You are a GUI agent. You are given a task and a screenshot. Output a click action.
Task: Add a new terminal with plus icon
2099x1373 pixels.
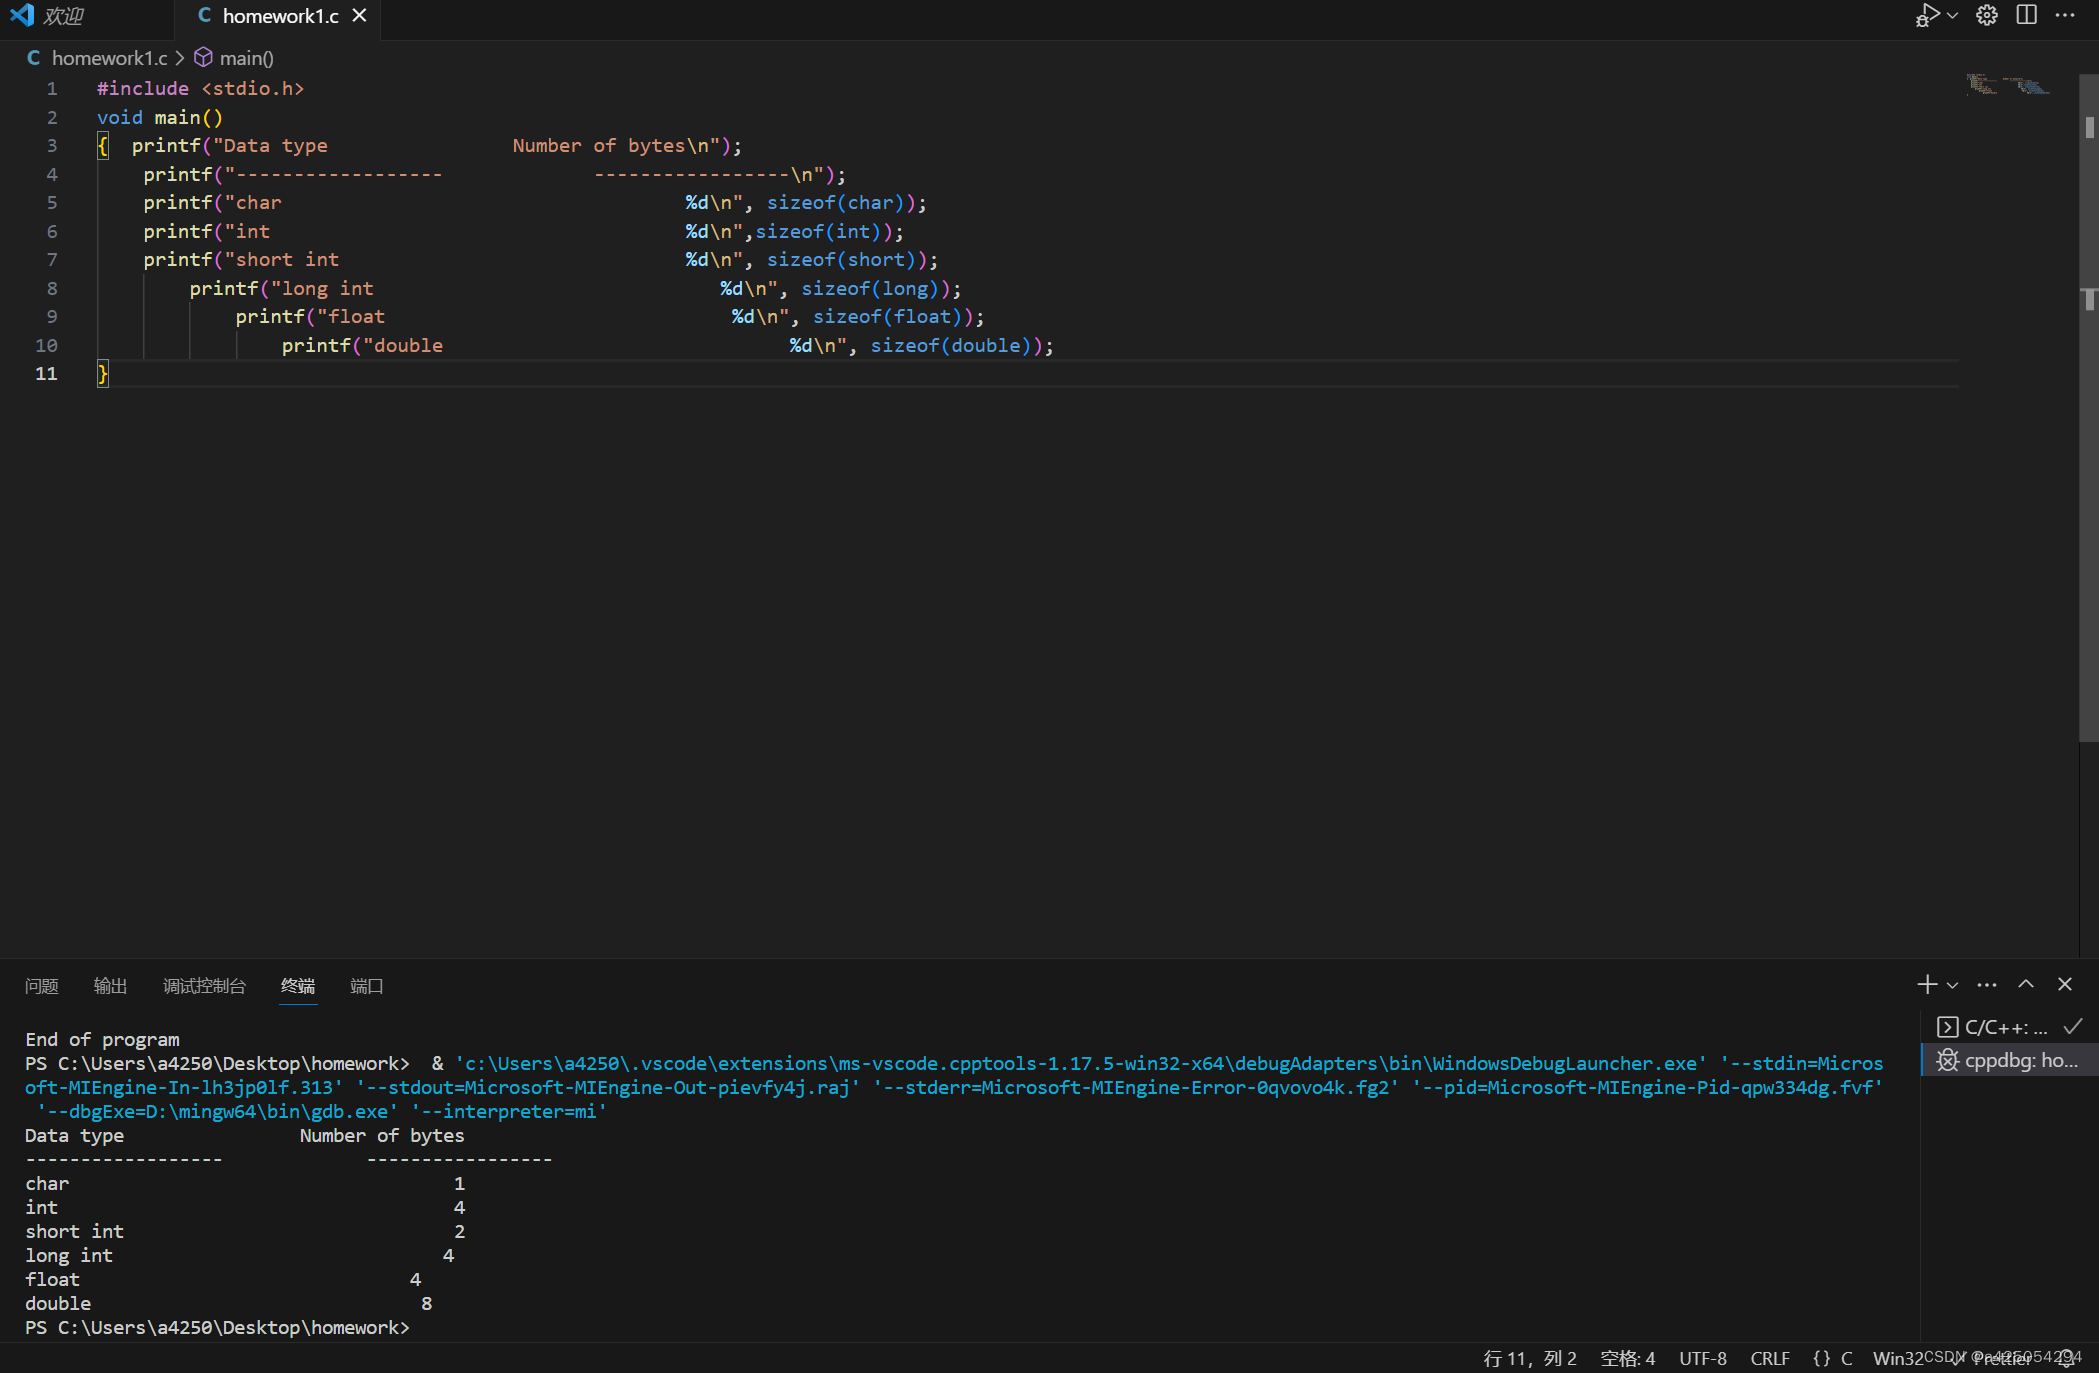[x=1927, y=985]
